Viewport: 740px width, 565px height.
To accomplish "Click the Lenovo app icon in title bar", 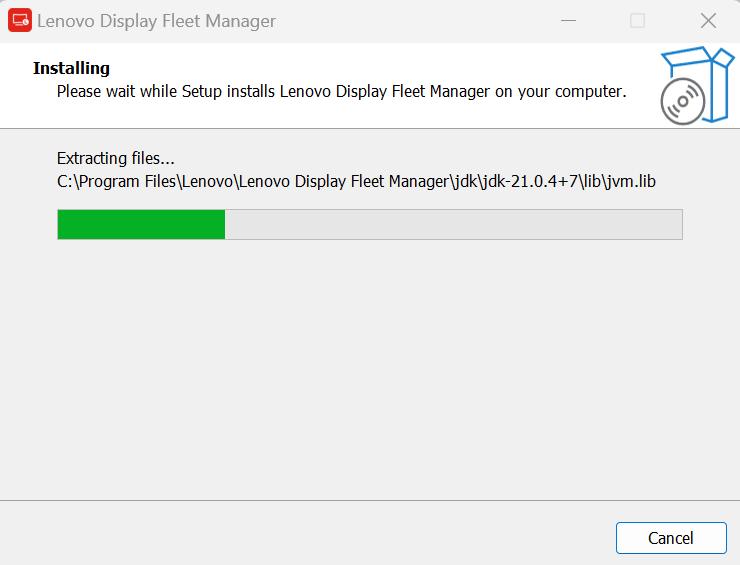I will click(20, 21).
